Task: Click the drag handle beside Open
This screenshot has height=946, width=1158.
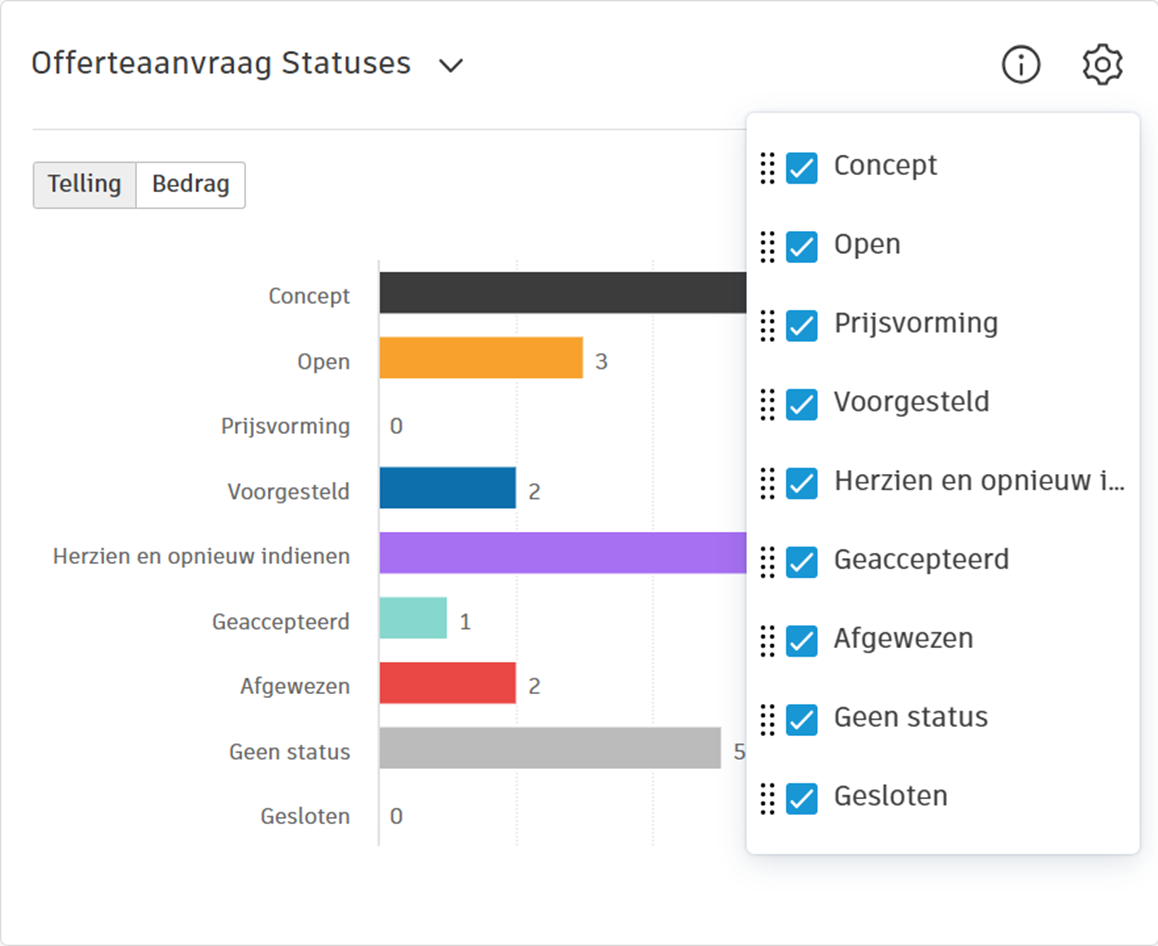Action: click(x=768, y=247)
